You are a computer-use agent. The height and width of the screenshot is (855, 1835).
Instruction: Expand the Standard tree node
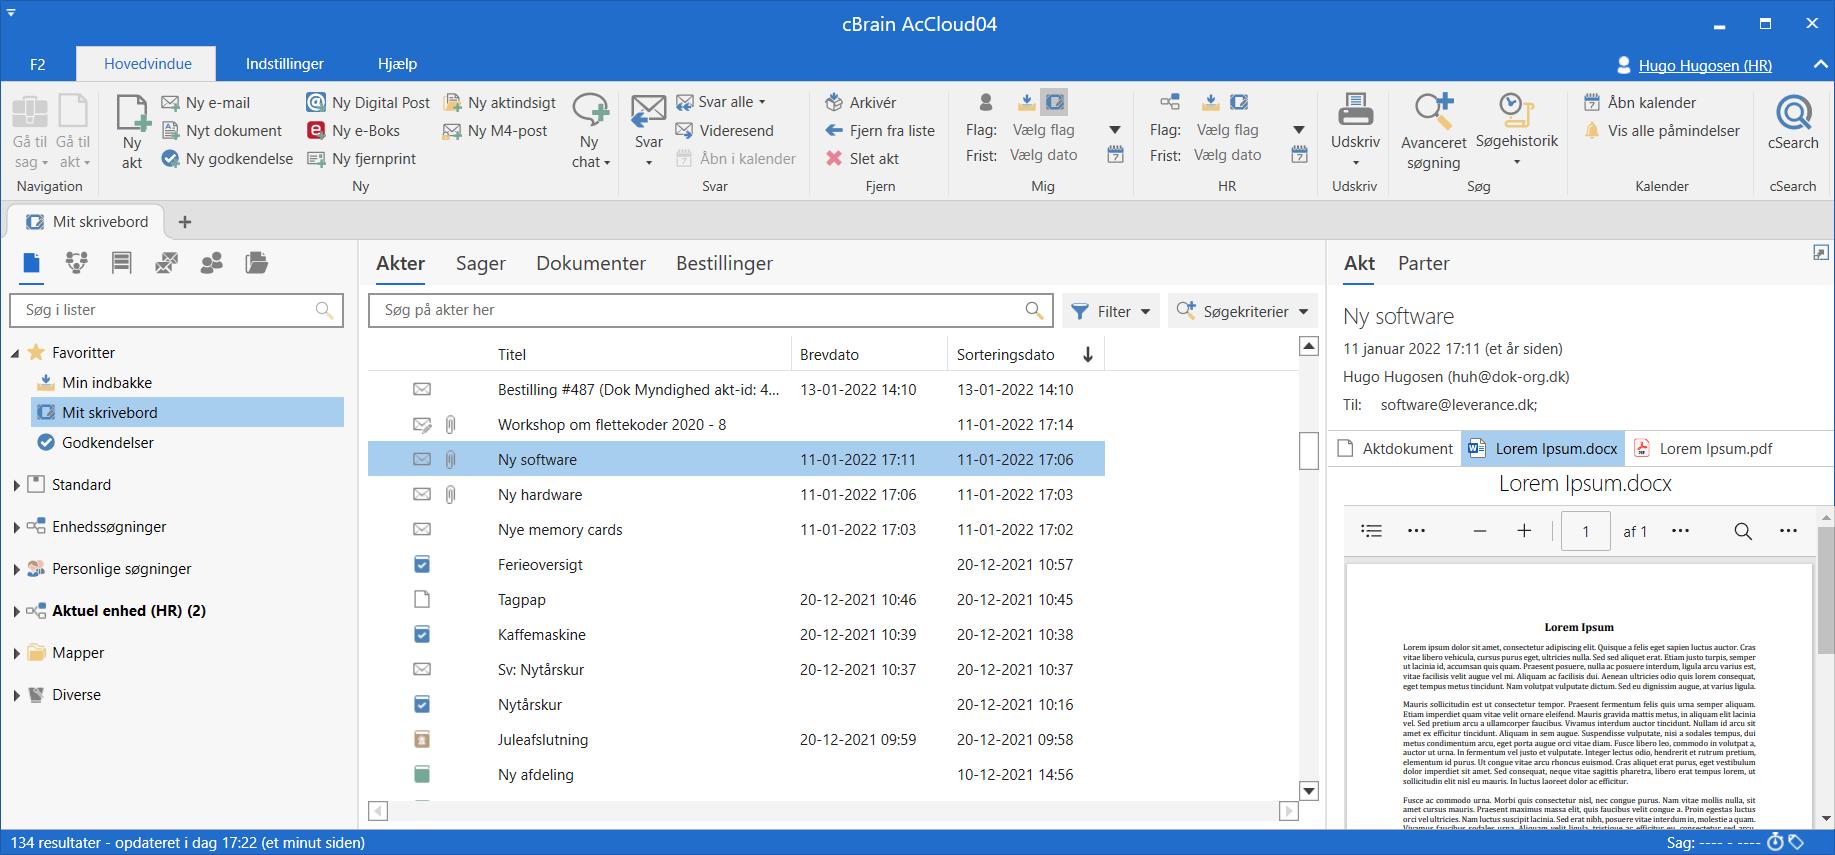pyautogui.click(x=16, y=485)
